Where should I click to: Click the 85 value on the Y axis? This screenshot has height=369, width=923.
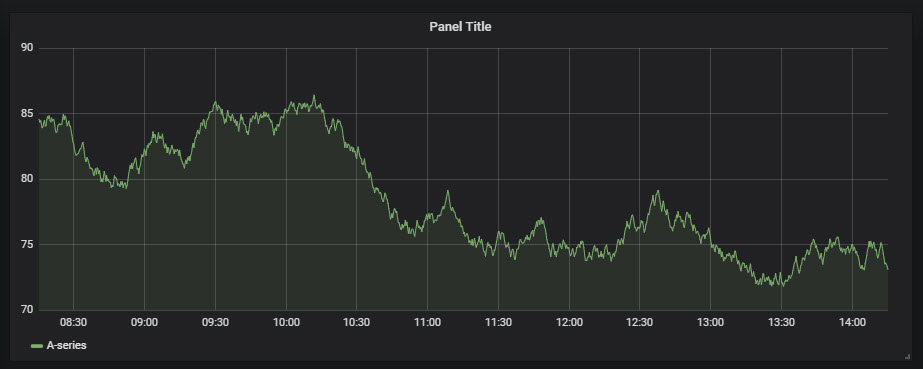[x=26, y=114]
